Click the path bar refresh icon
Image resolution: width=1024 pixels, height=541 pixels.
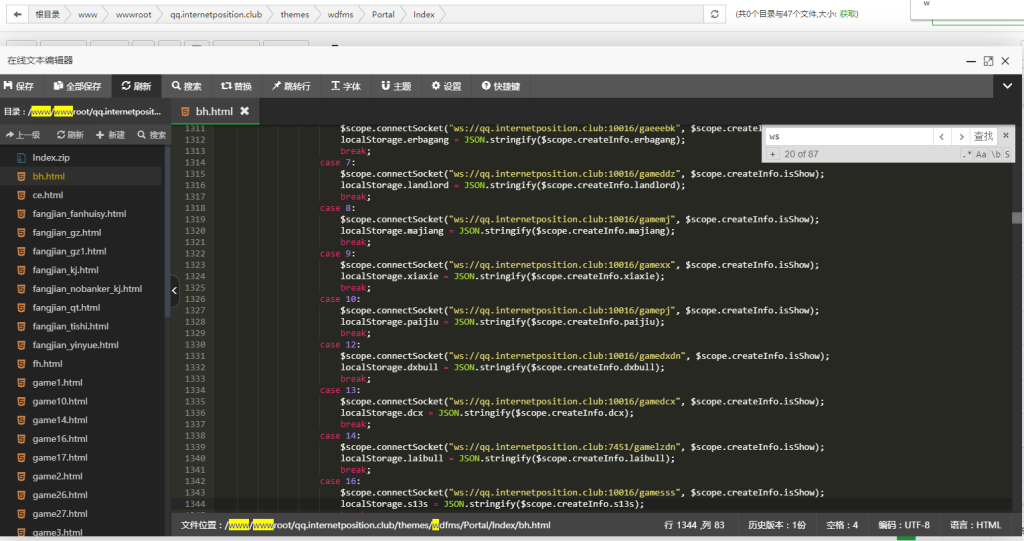(x=715, y=14)
